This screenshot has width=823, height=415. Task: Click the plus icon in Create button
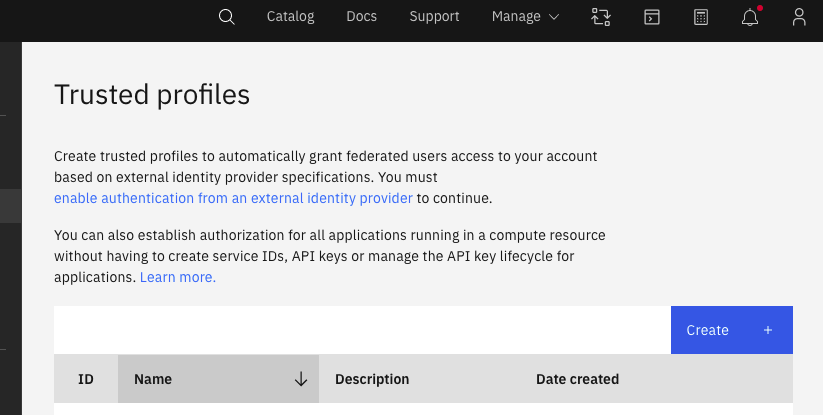click(x=768, y=330)
